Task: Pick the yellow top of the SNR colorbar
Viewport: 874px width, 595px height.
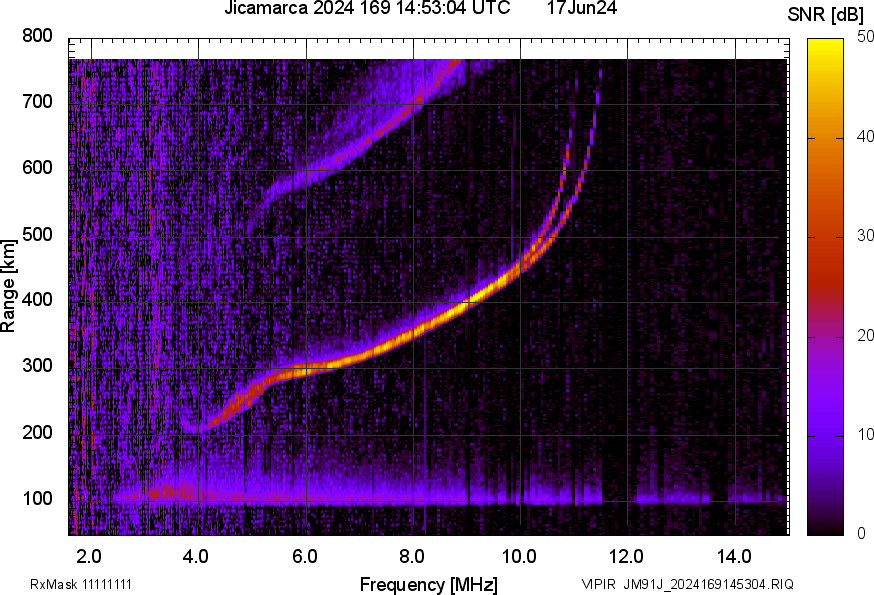Action: click(x=825, y=44)
